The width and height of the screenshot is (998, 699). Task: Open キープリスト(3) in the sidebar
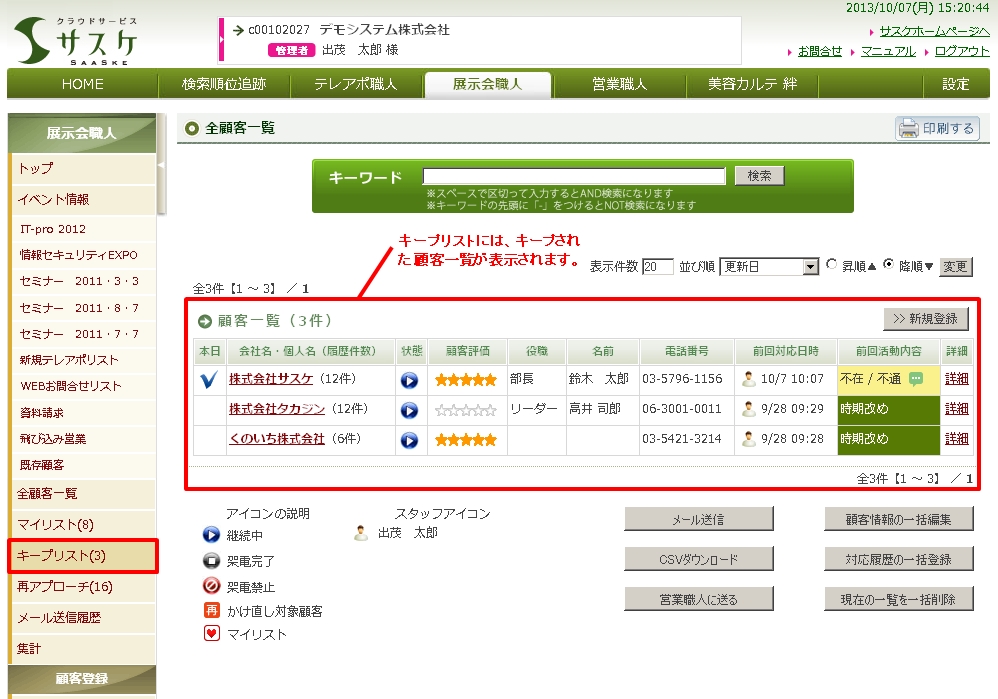[x=82, y=556]
